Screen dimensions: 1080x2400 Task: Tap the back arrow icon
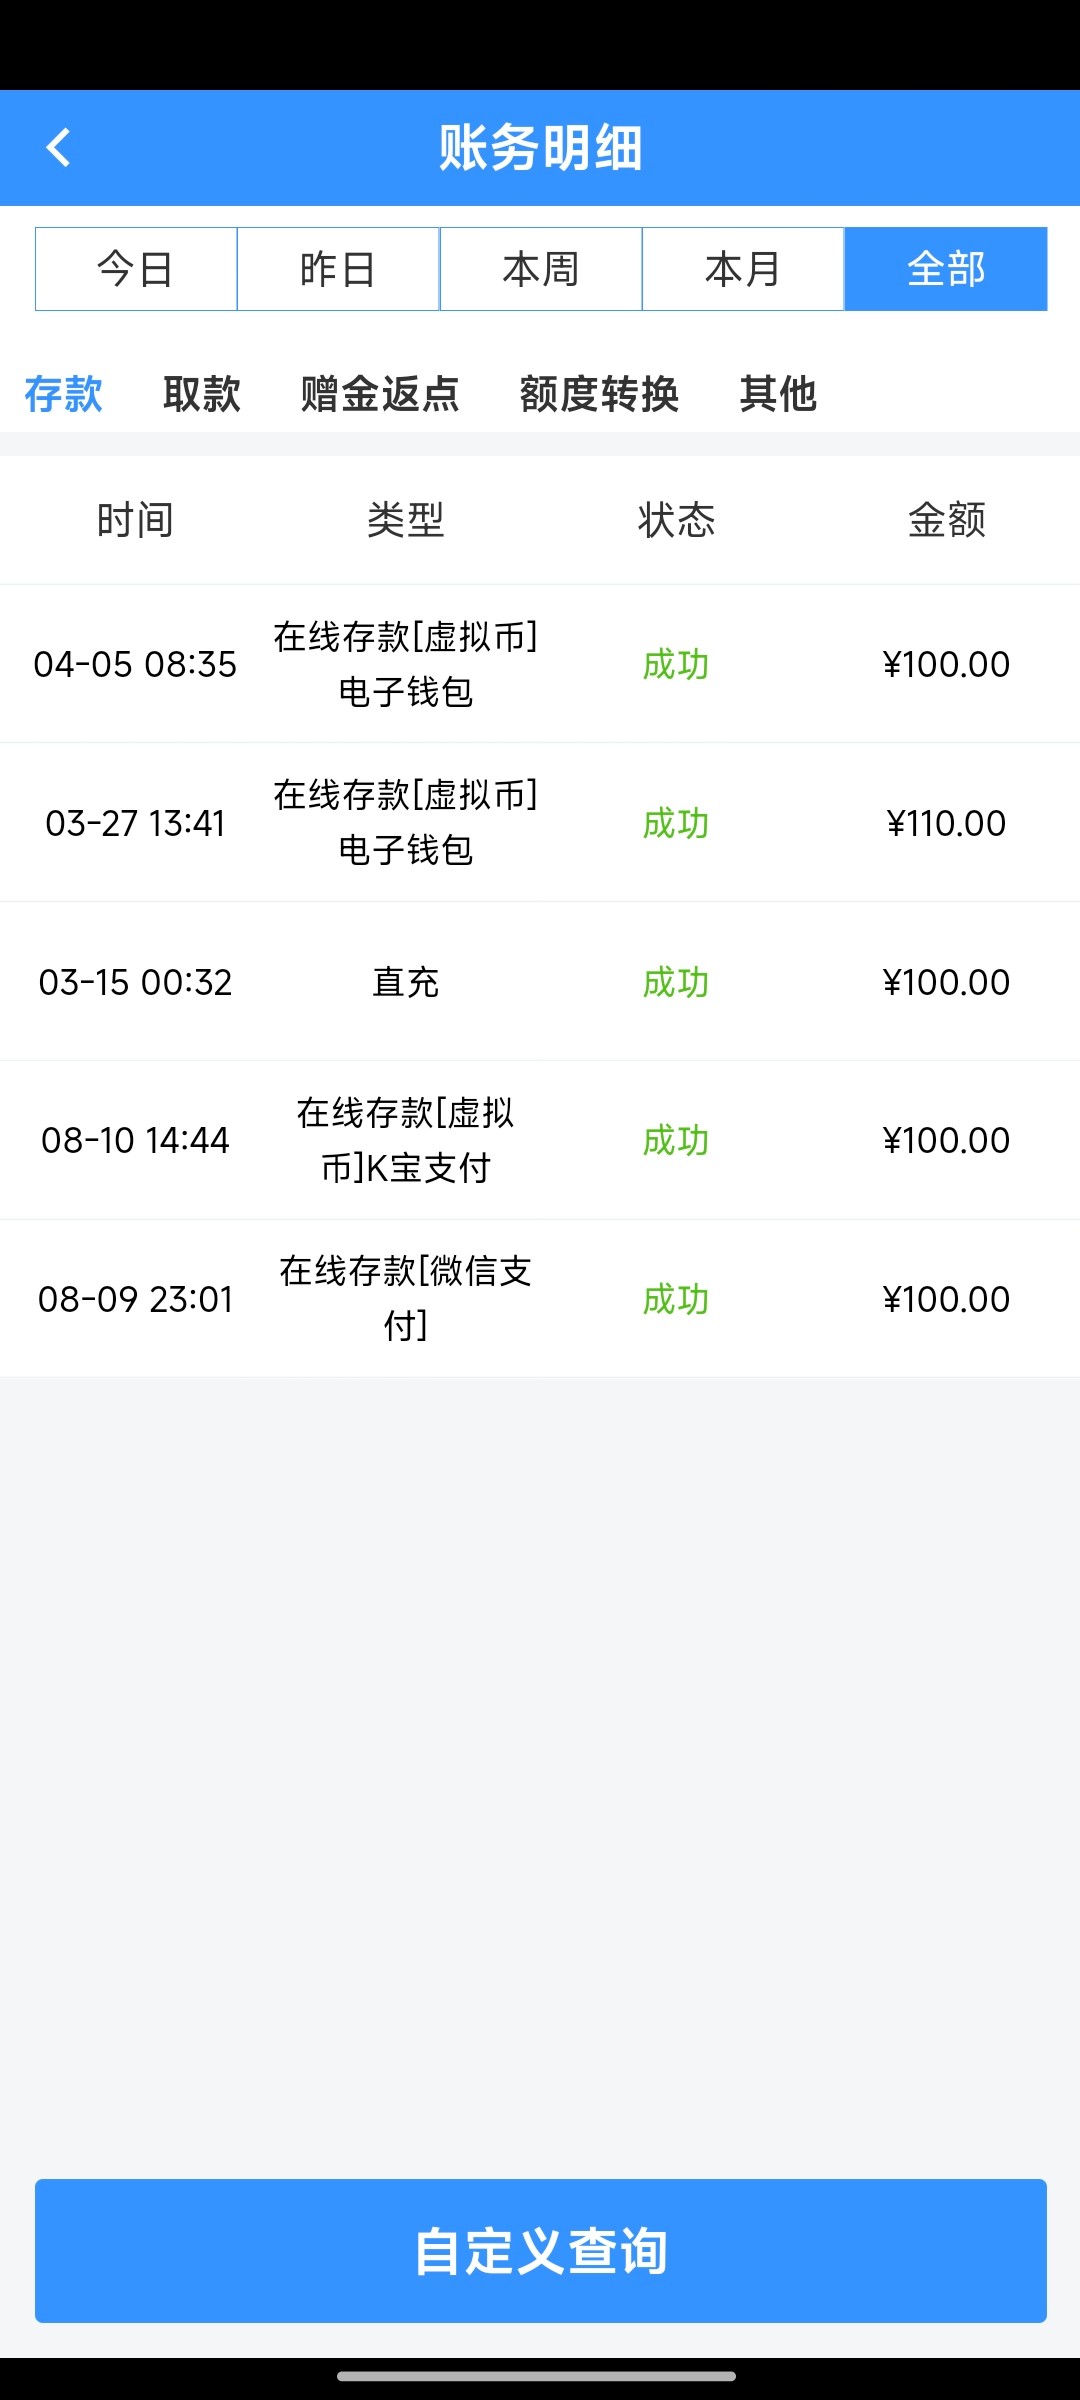tap(59, 148)
